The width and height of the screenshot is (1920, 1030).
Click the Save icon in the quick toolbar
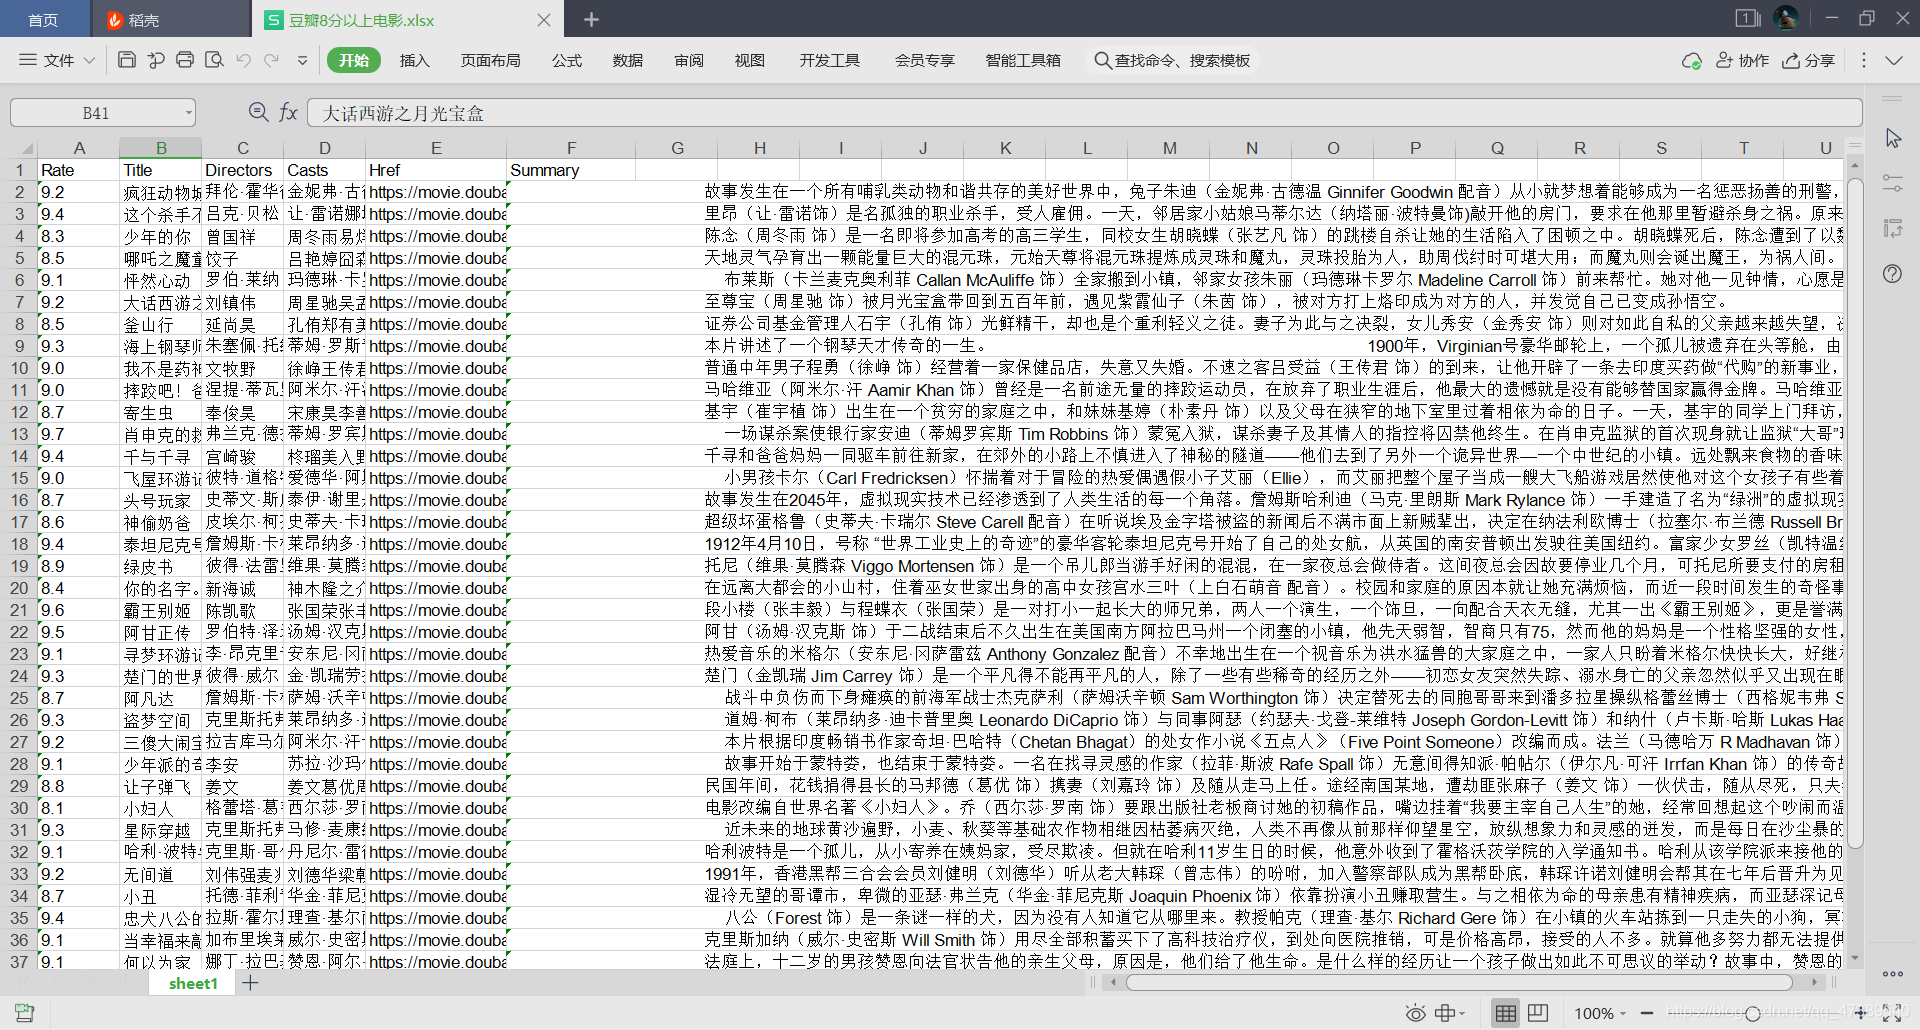127,60
